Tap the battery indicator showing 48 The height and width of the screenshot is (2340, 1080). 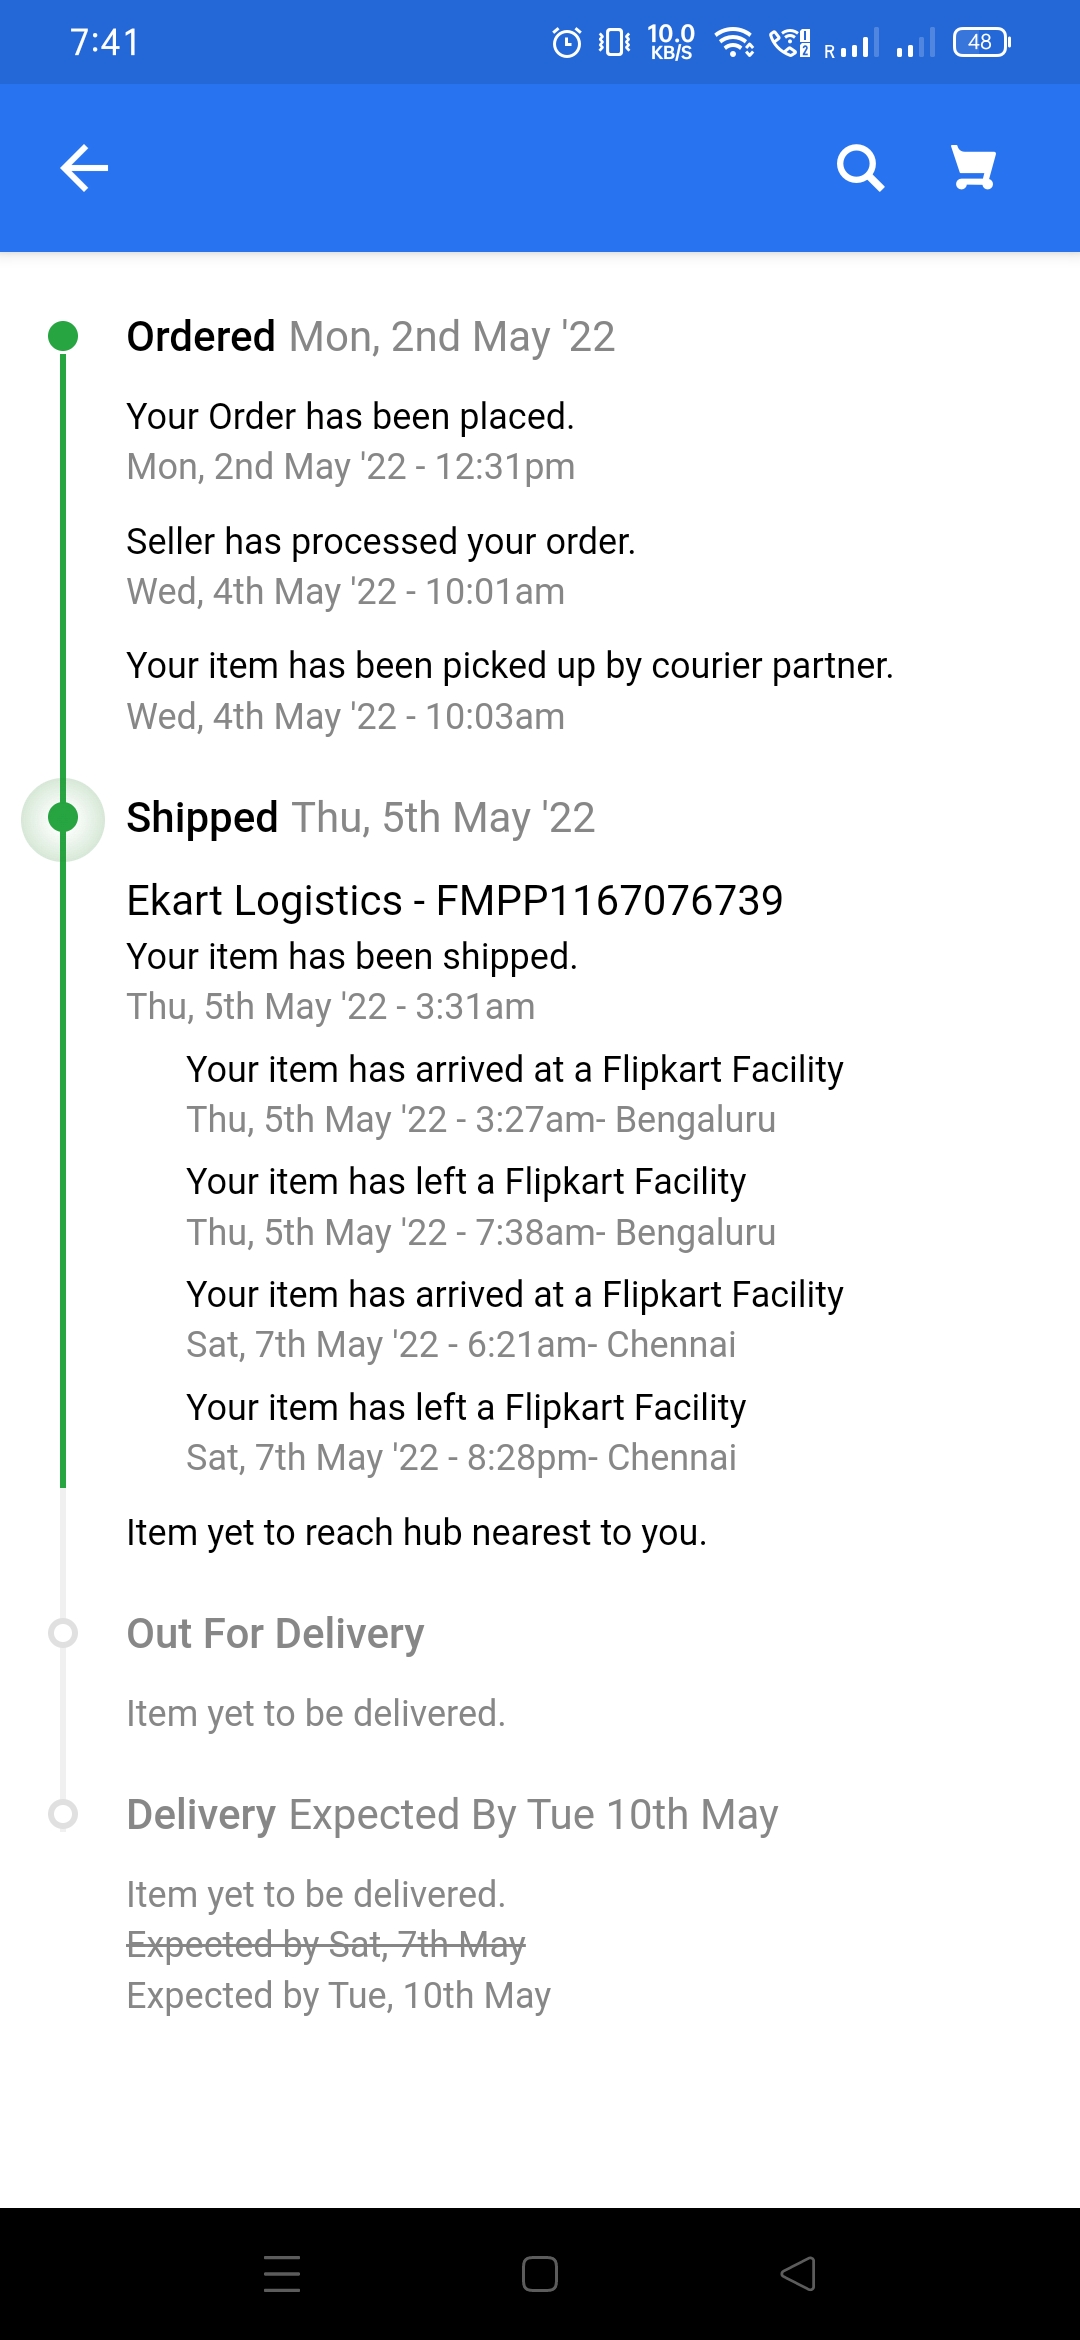pos(981,43)
